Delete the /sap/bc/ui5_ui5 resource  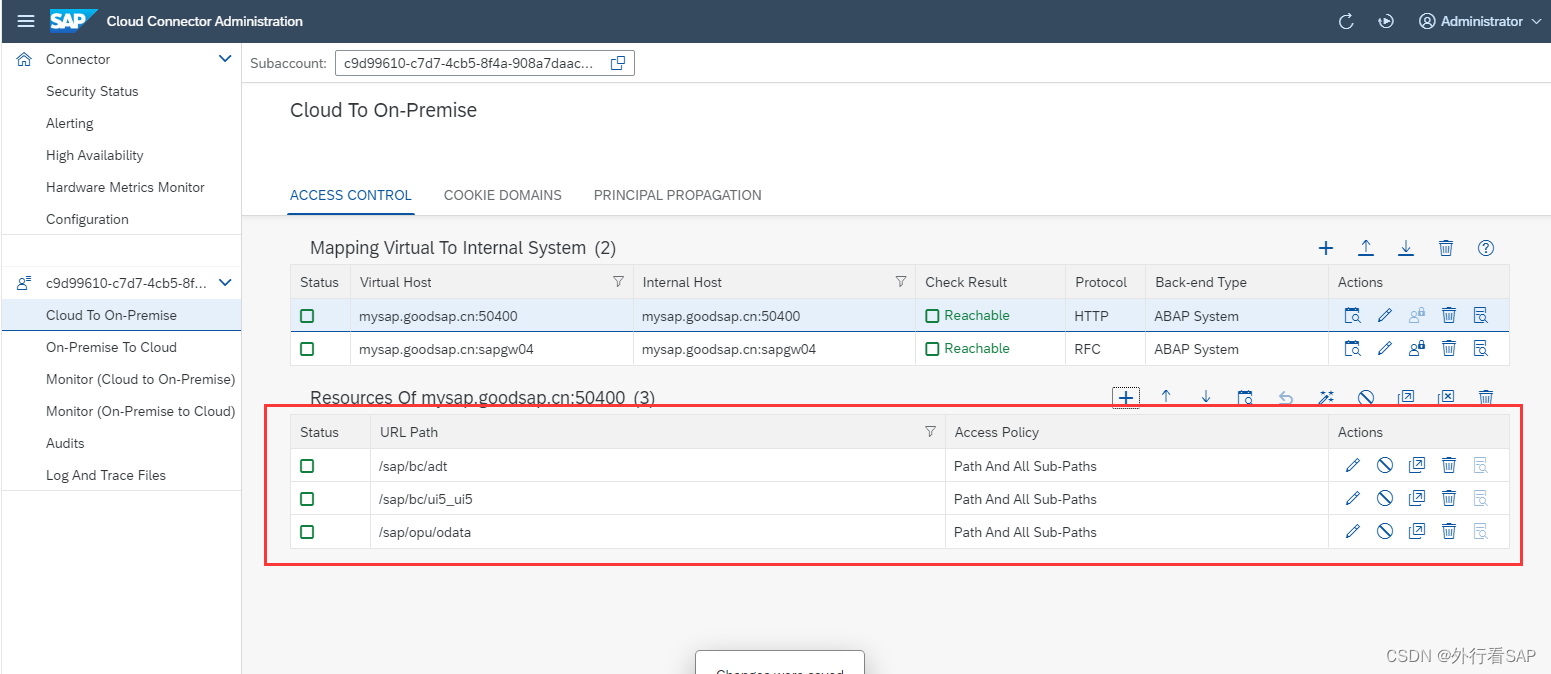pyautogui.click(x=1449, y=498)
